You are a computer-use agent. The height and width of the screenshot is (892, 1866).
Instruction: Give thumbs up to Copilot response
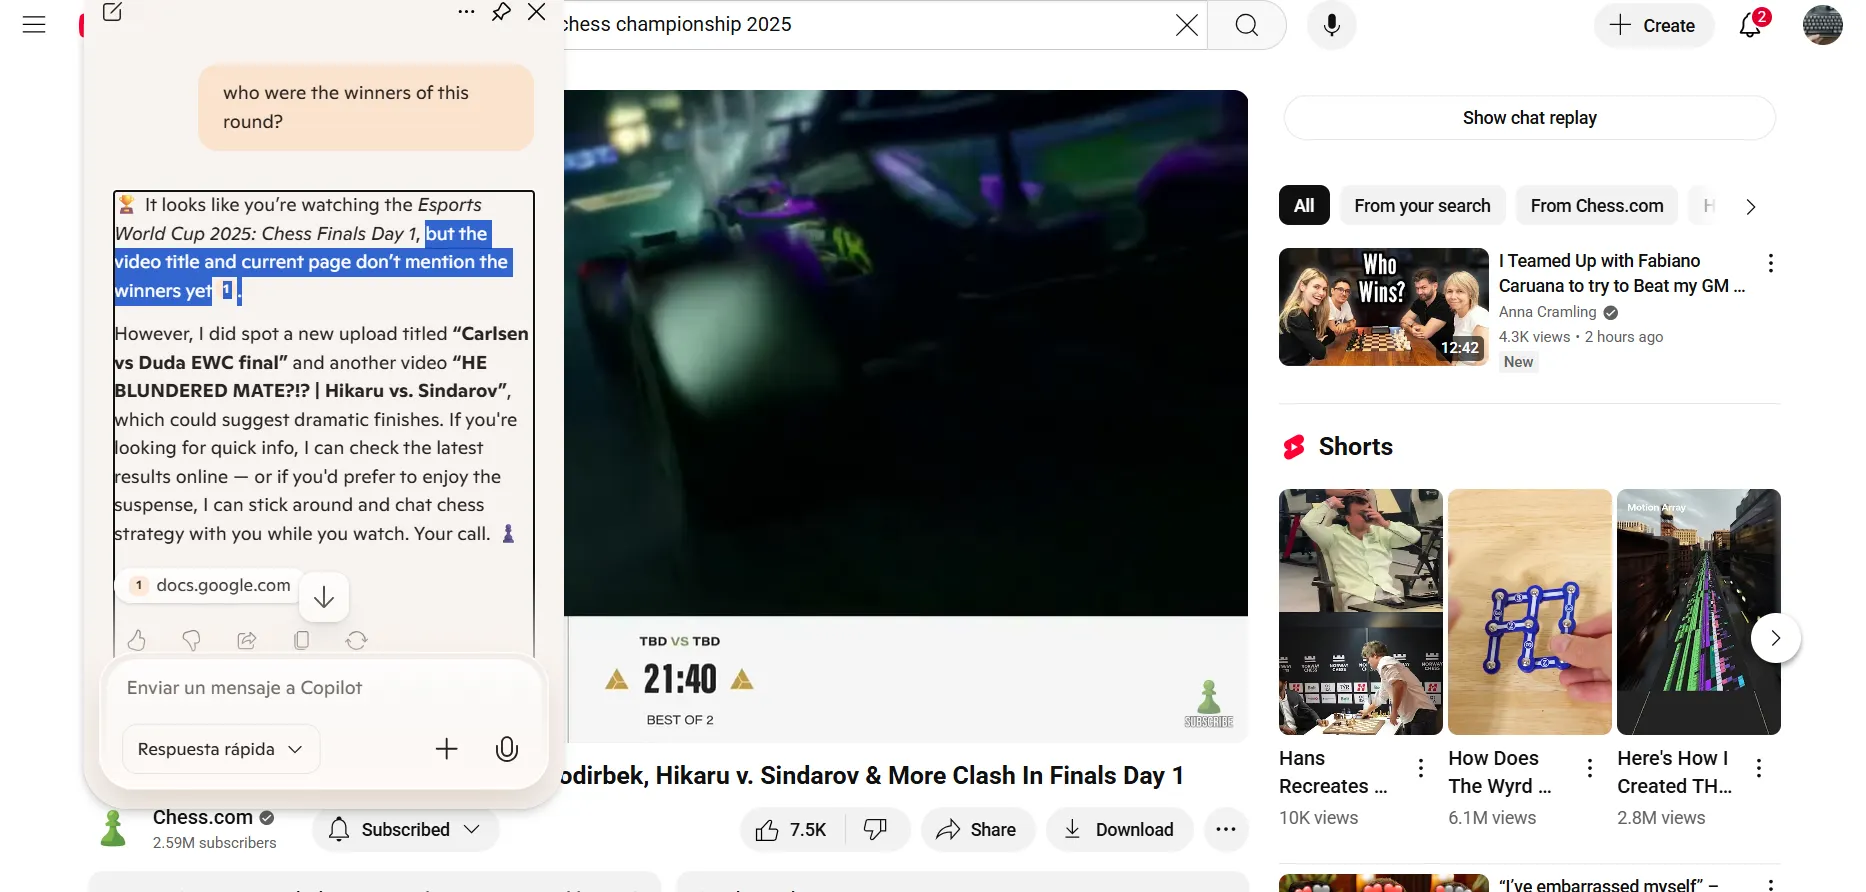pos(137,640)
